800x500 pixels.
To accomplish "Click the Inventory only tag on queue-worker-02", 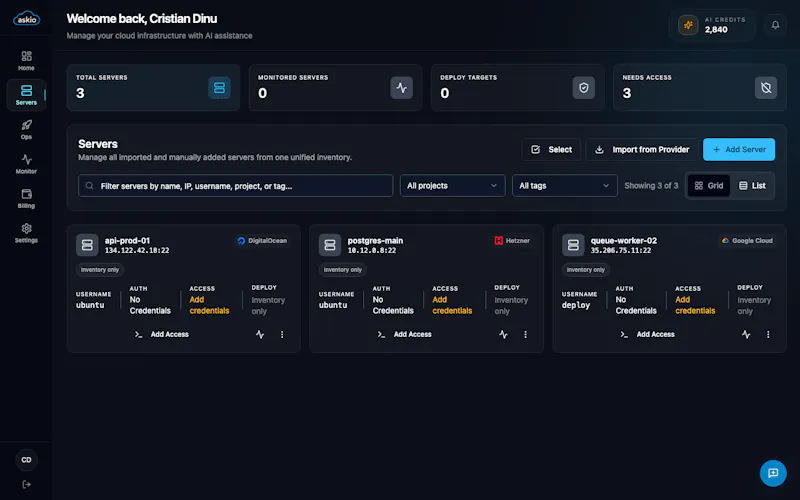I will 586,269.
